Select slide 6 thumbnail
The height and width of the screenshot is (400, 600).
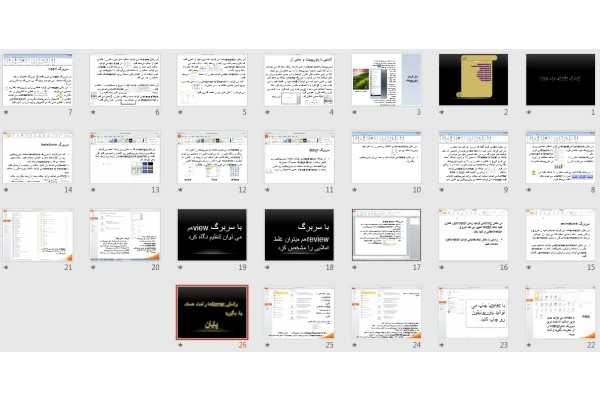point(125,79)
